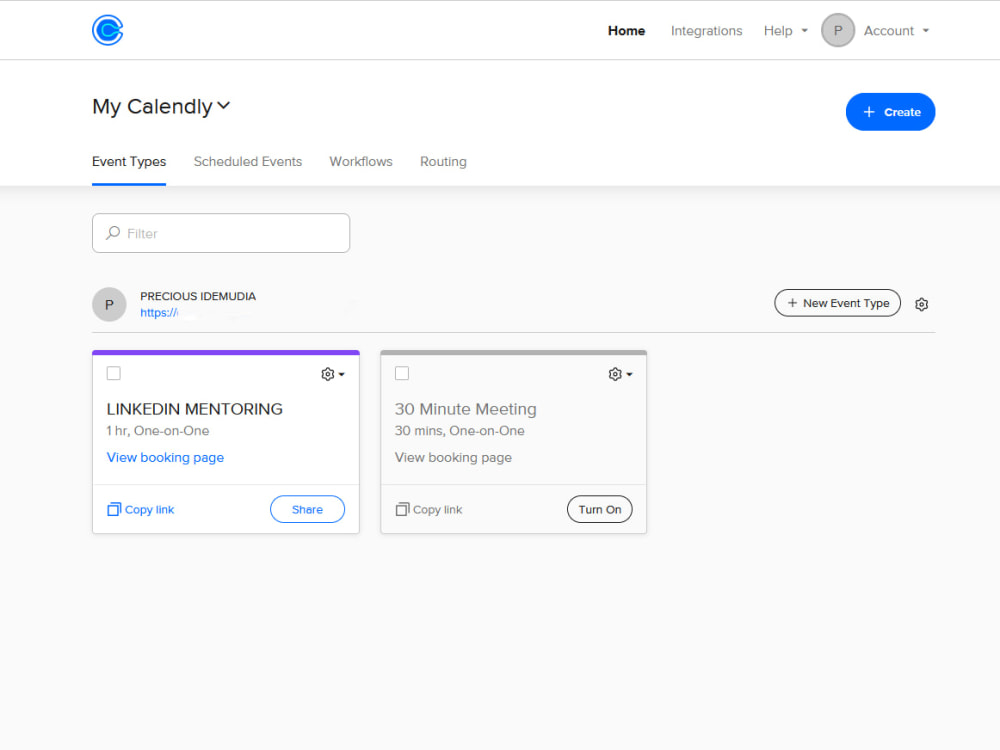Click the Precious Idemudia P avatar

coord(109,304)
